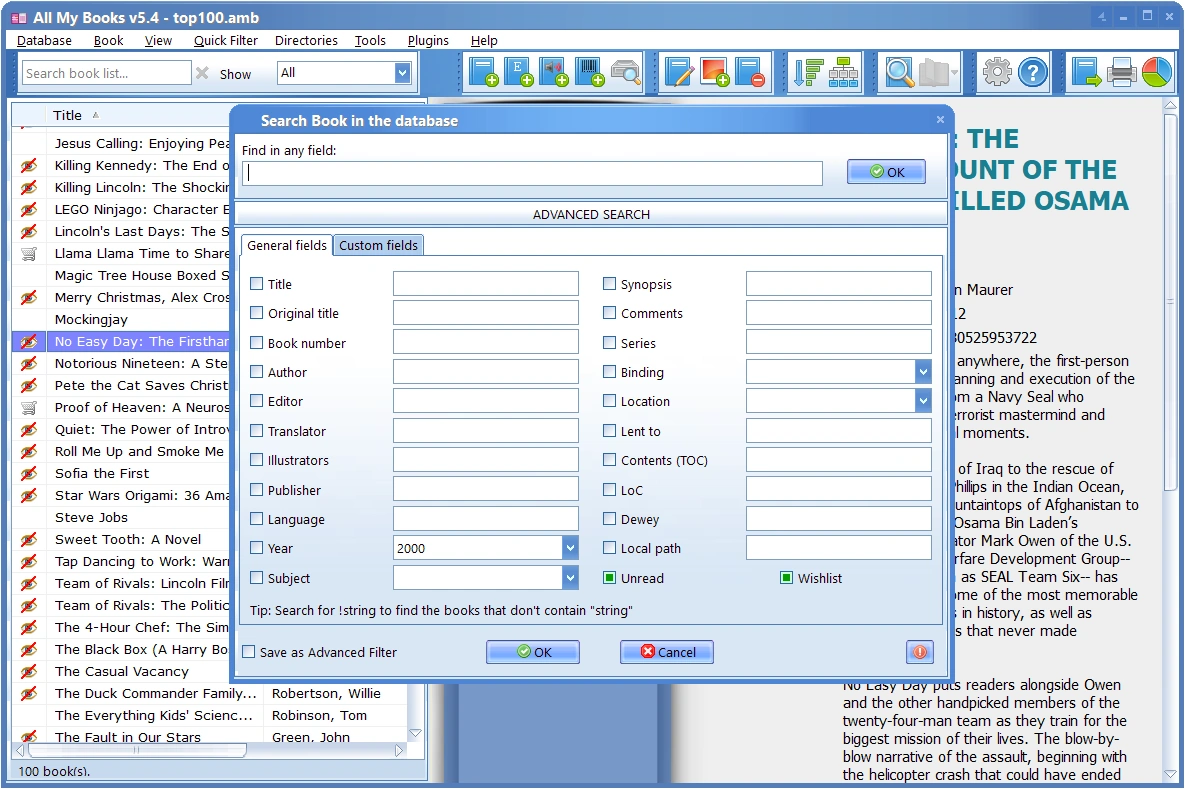Viewport: 1185px width, 789px height.
Task: Click the Group hierarchy toolbar icon
Action: pos(843,73)
